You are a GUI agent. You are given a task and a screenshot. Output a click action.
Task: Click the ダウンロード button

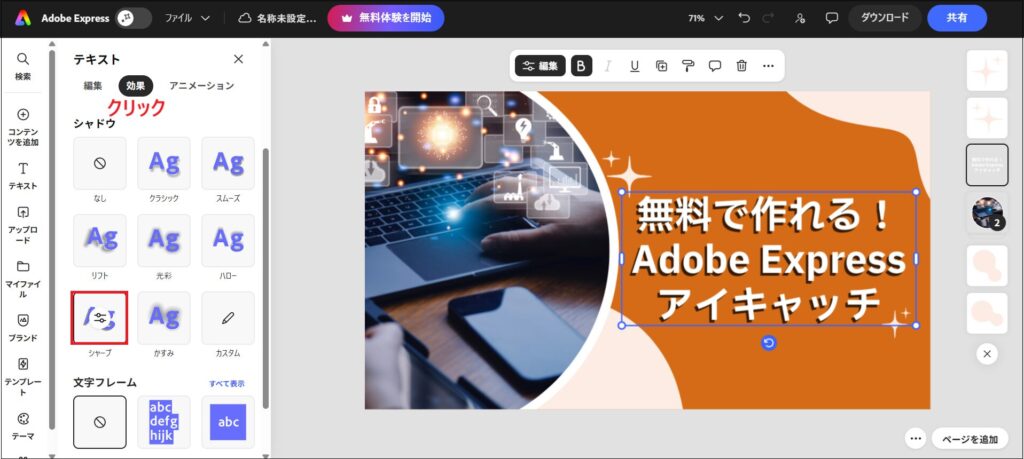click(885, 18)
